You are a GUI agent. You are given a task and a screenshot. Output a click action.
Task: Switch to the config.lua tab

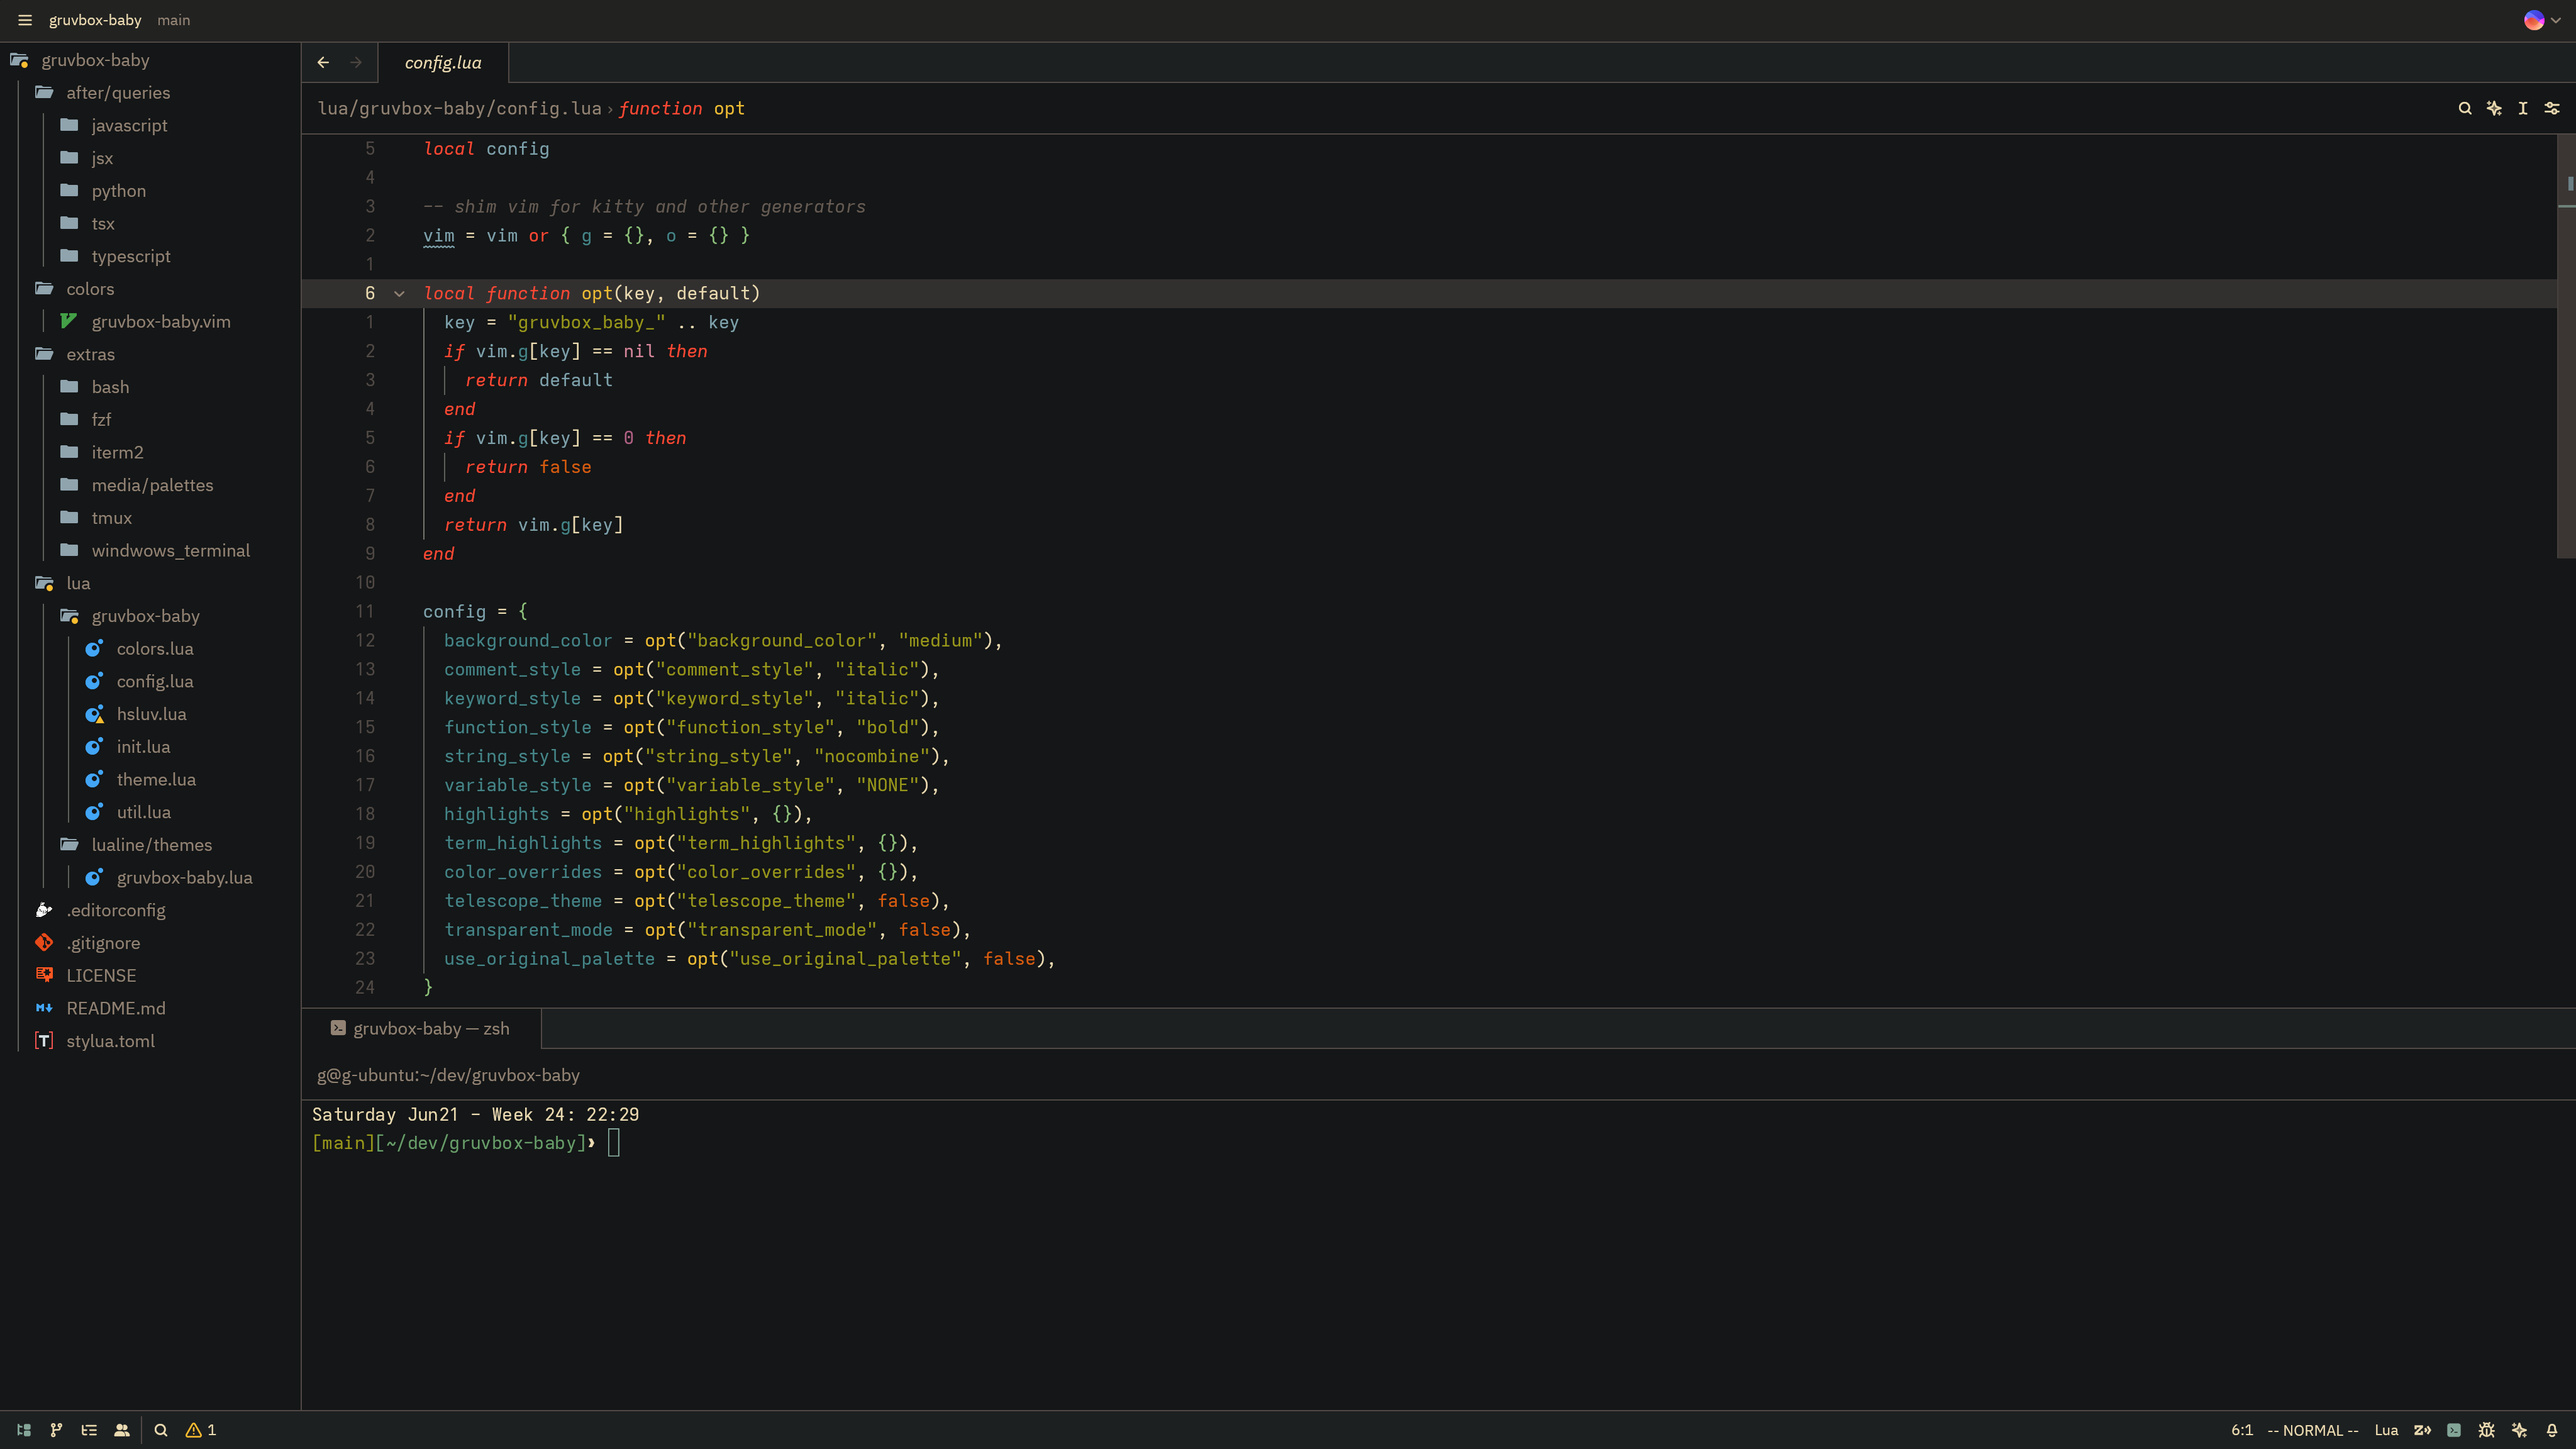click(443, 62)
